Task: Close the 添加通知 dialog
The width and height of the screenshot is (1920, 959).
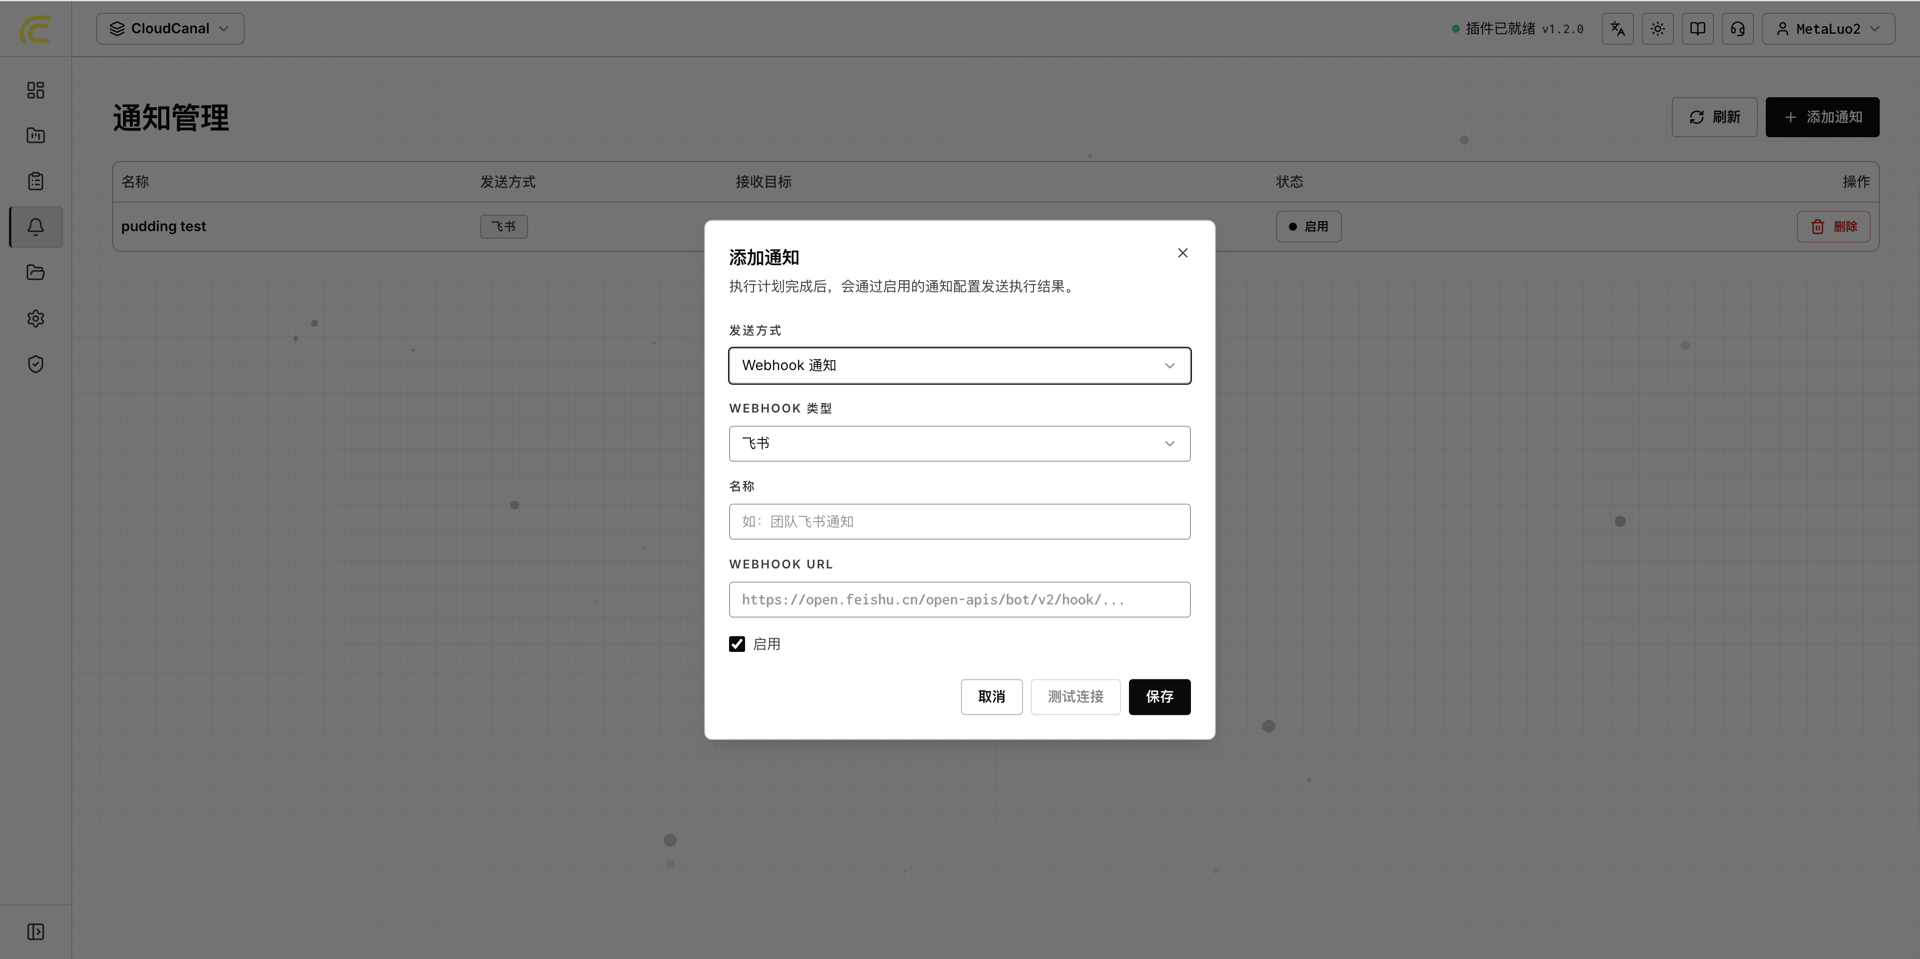Action: (x=1183, y=253)
